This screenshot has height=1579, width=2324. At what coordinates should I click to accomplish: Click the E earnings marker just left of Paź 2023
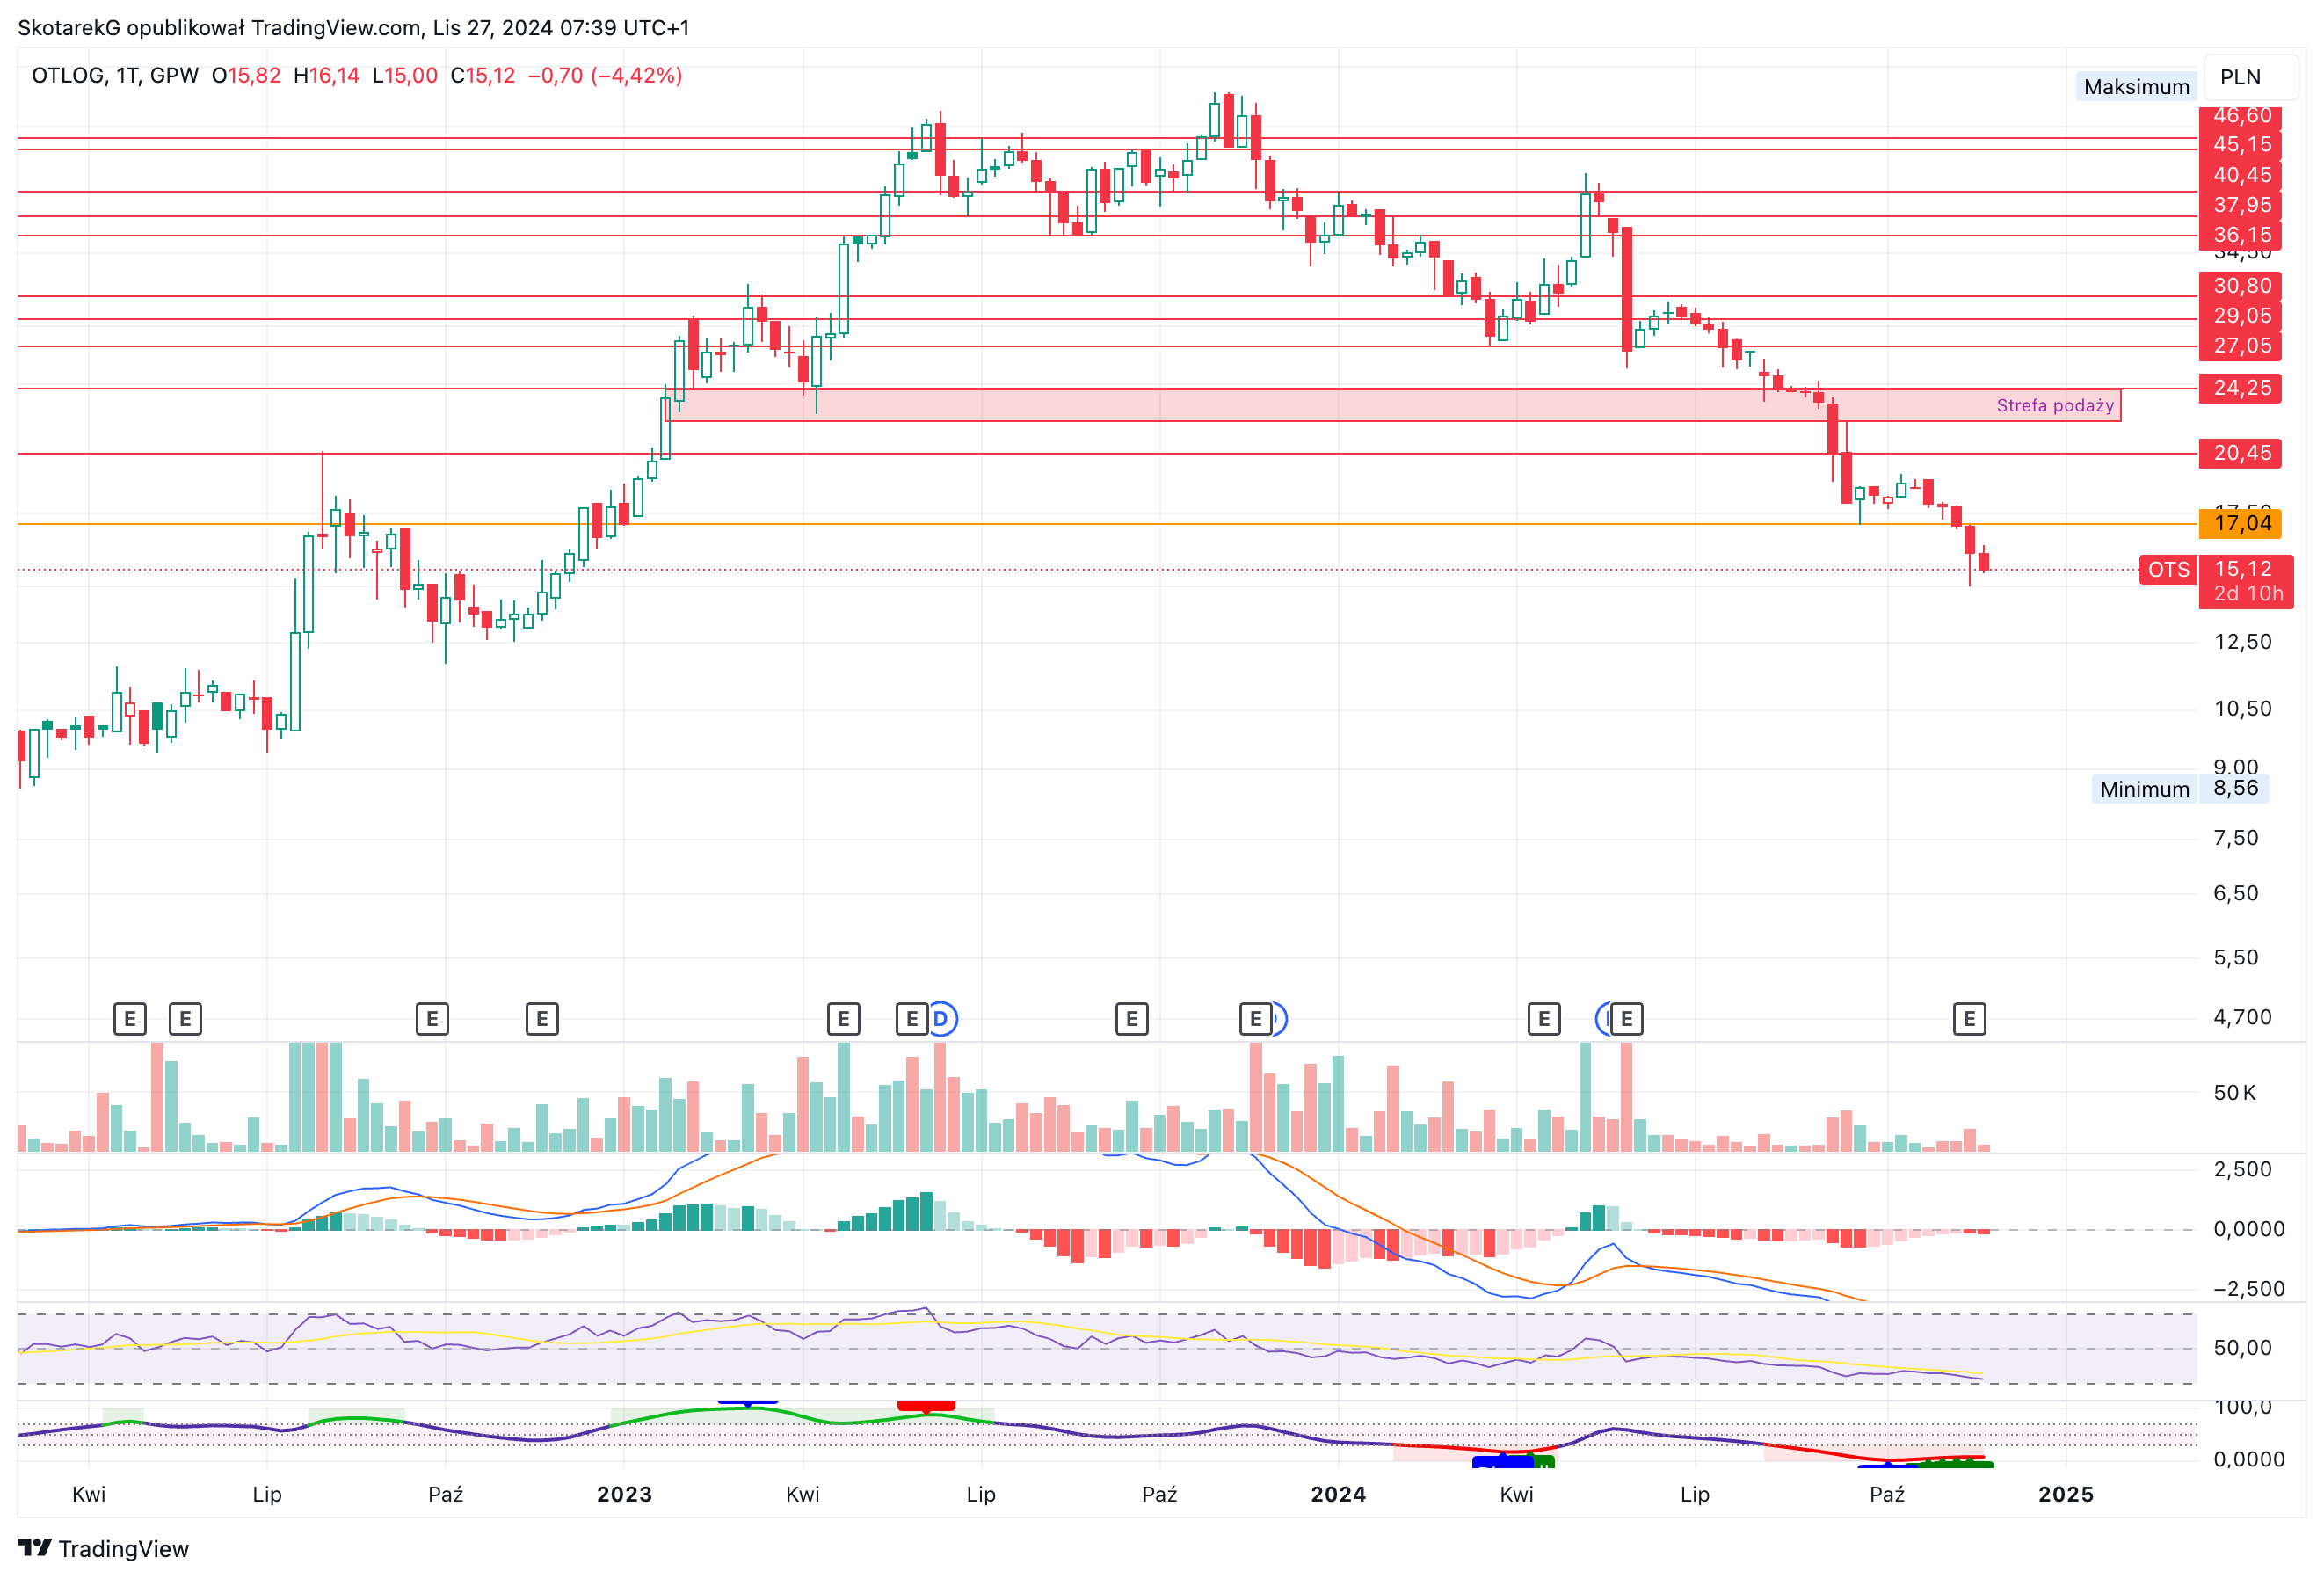tap(1131, 1019)
